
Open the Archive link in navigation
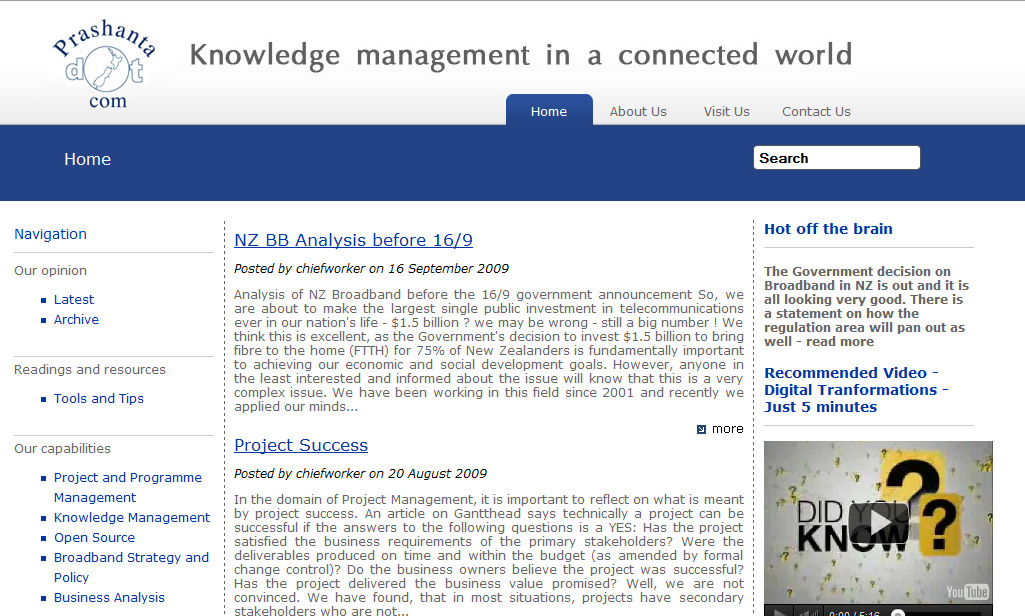(x=76, y=319)
